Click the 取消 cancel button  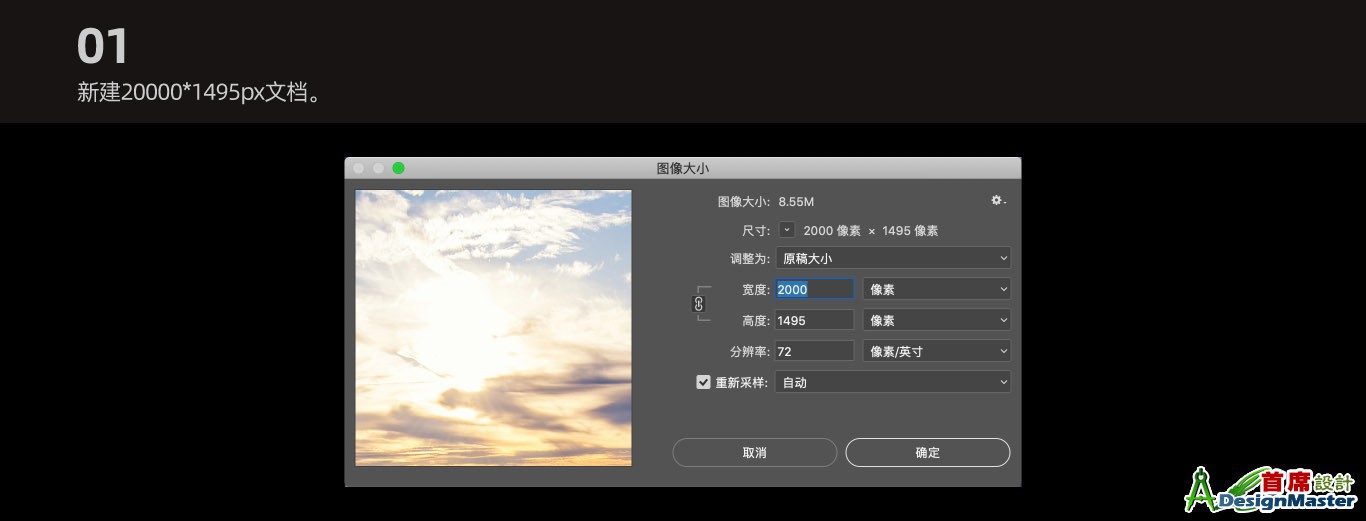[754, 452]
